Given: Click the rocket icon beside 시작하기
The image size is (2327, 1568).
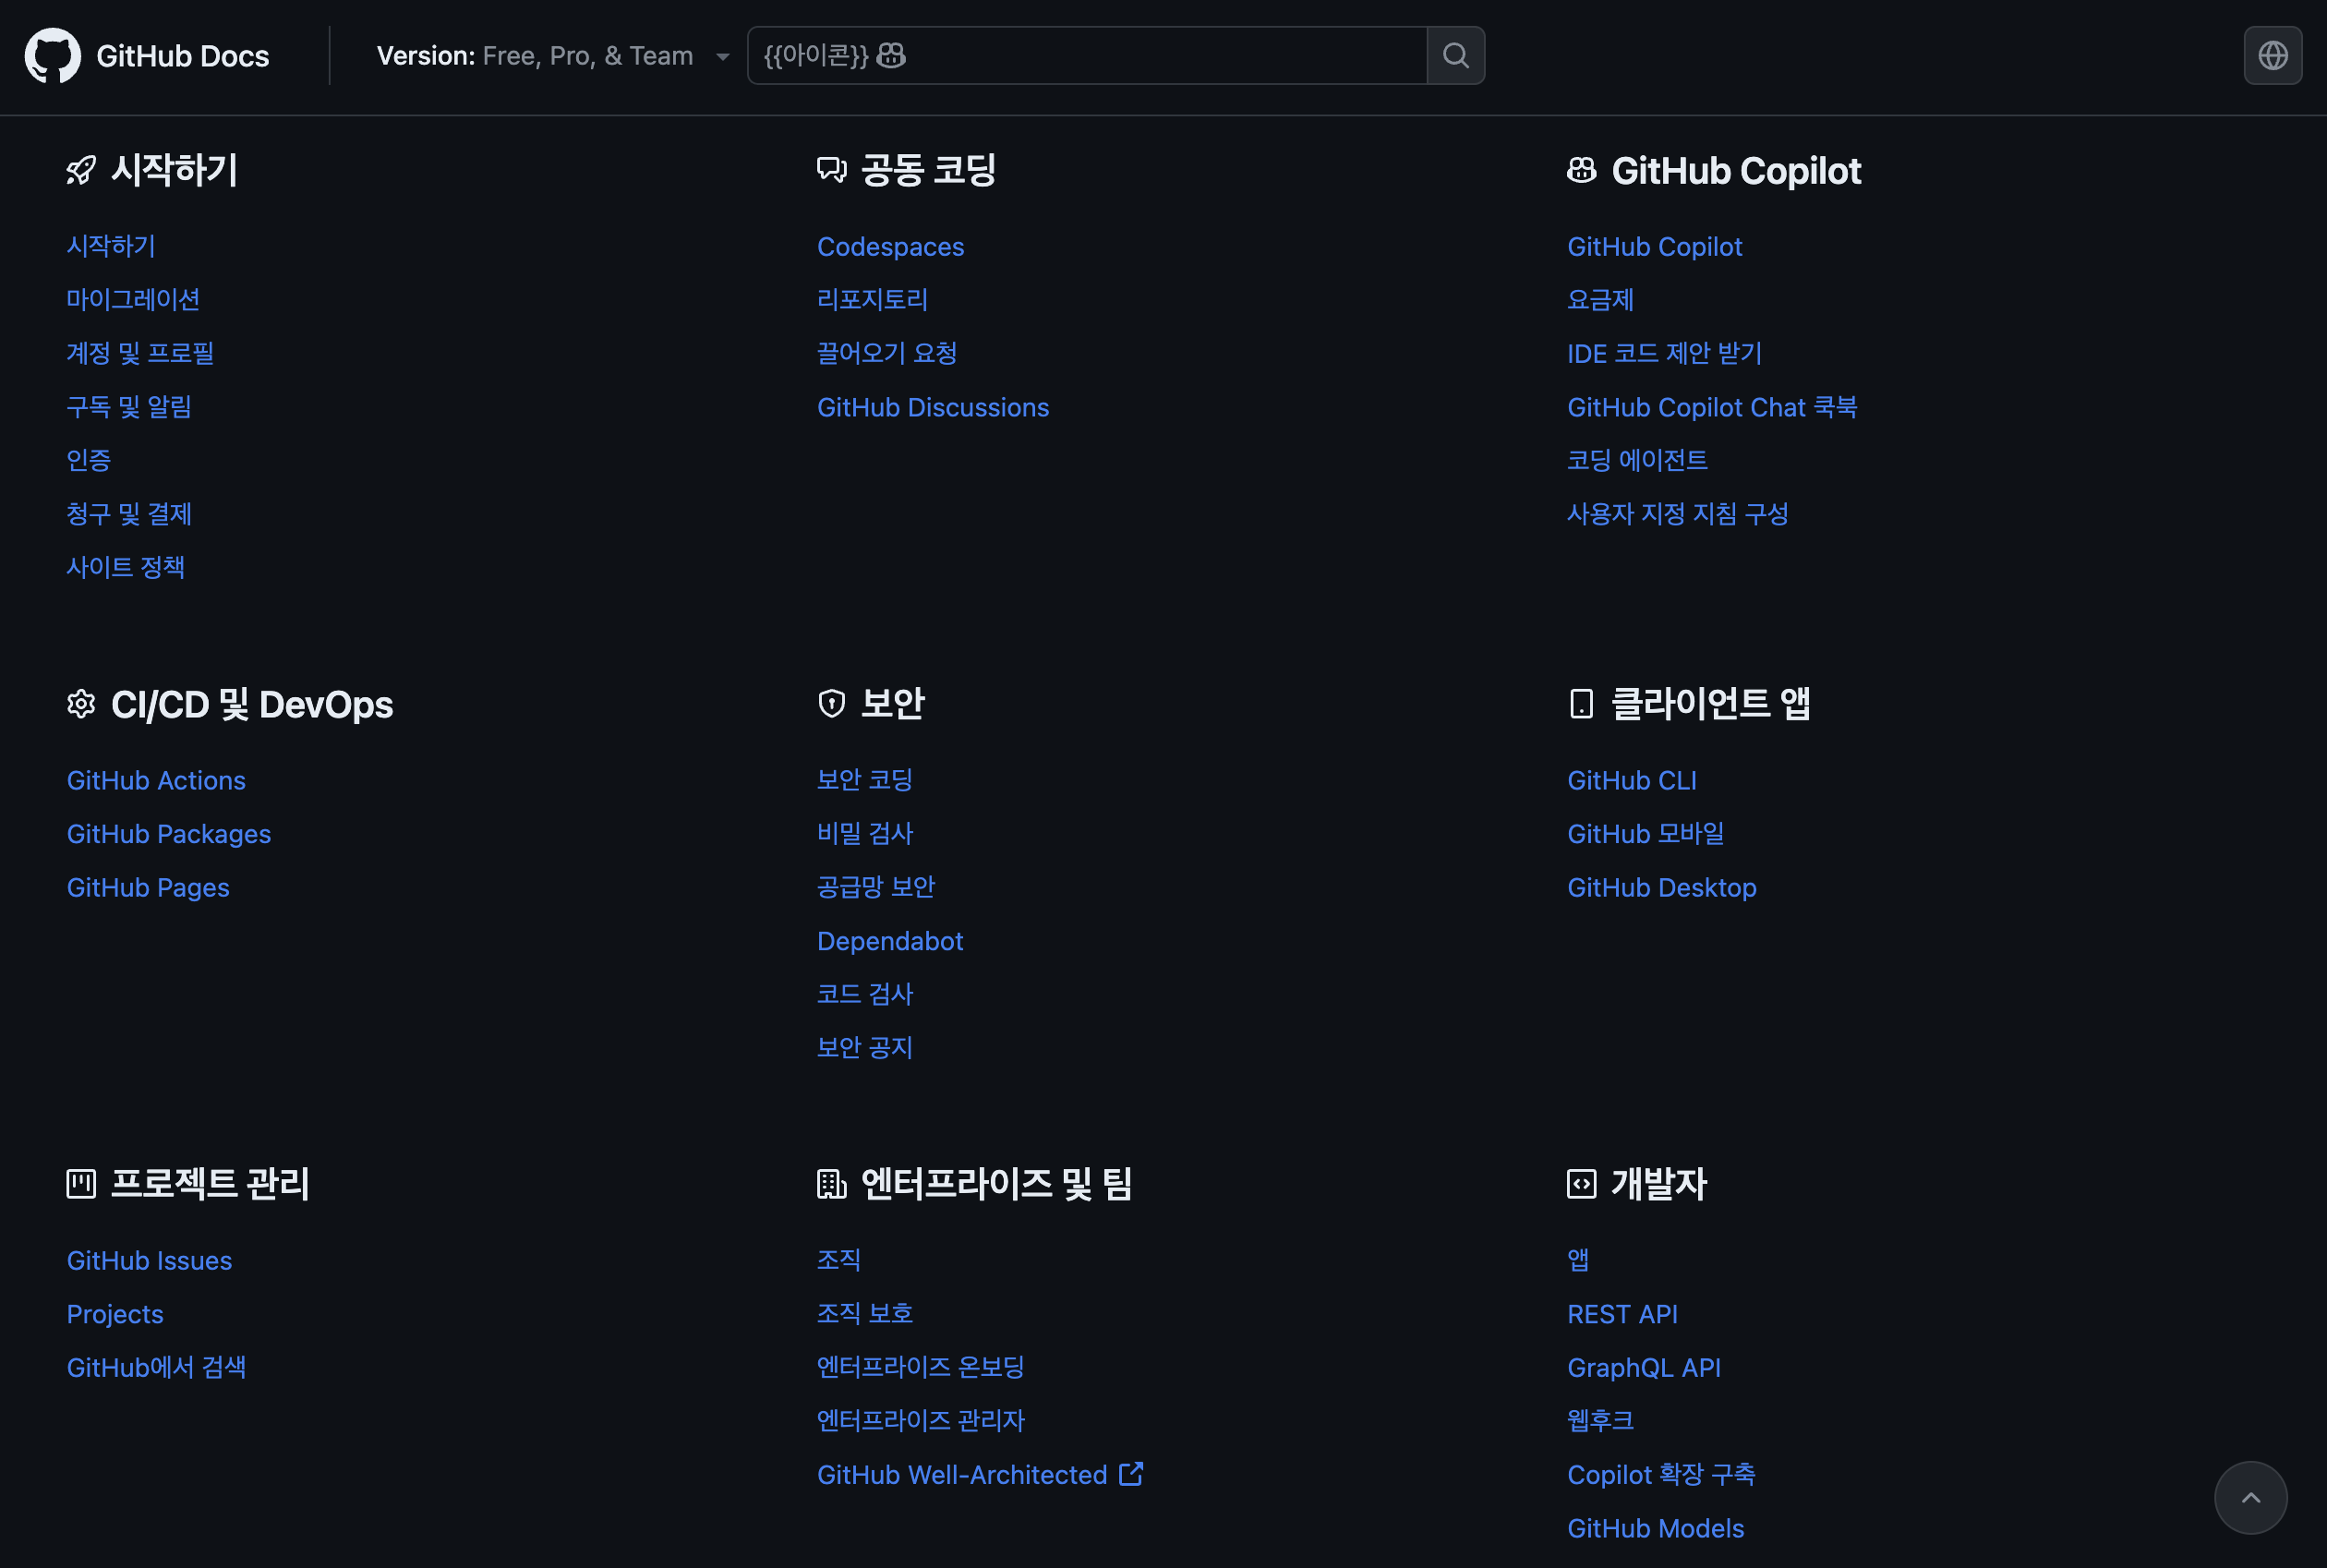Looking at the screenshot, I should (81, 171).
